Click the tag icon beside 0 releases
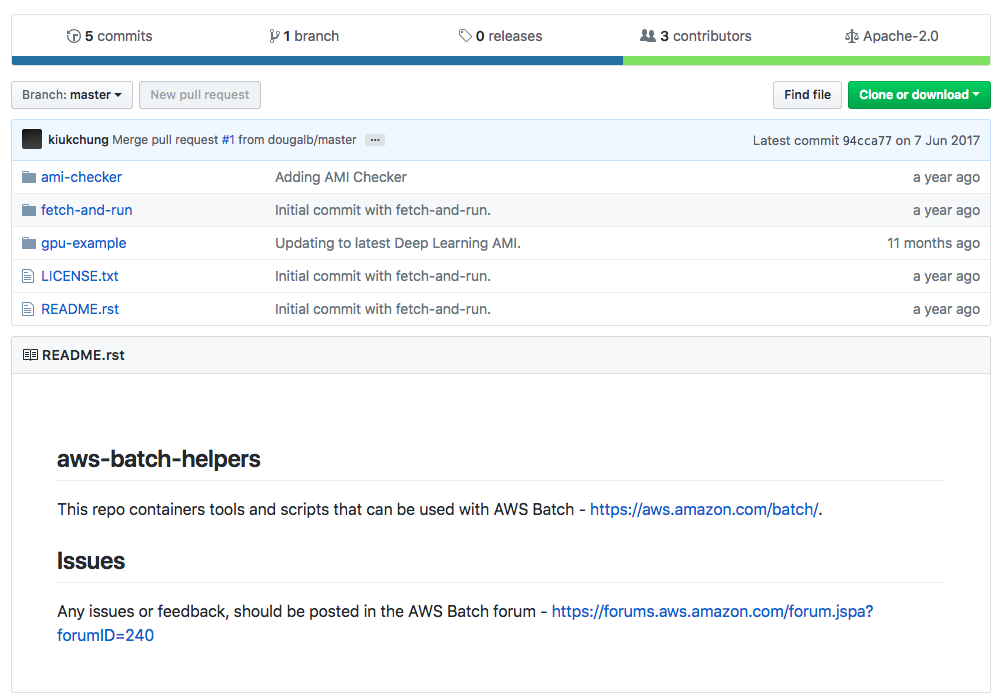The height and width of the screenshot is (694, 1004). coord(465,36)
